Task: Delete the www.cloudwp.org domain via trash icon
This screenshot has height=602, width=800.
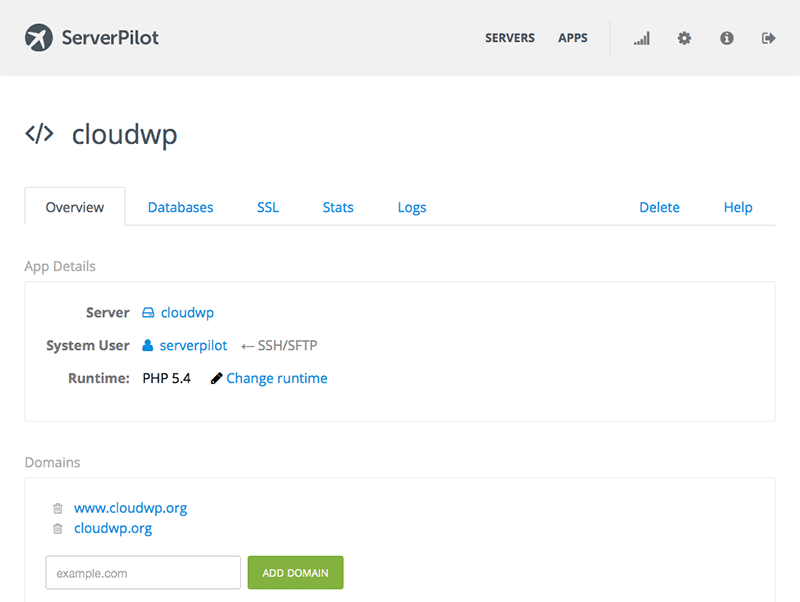Action: point(58,509)
